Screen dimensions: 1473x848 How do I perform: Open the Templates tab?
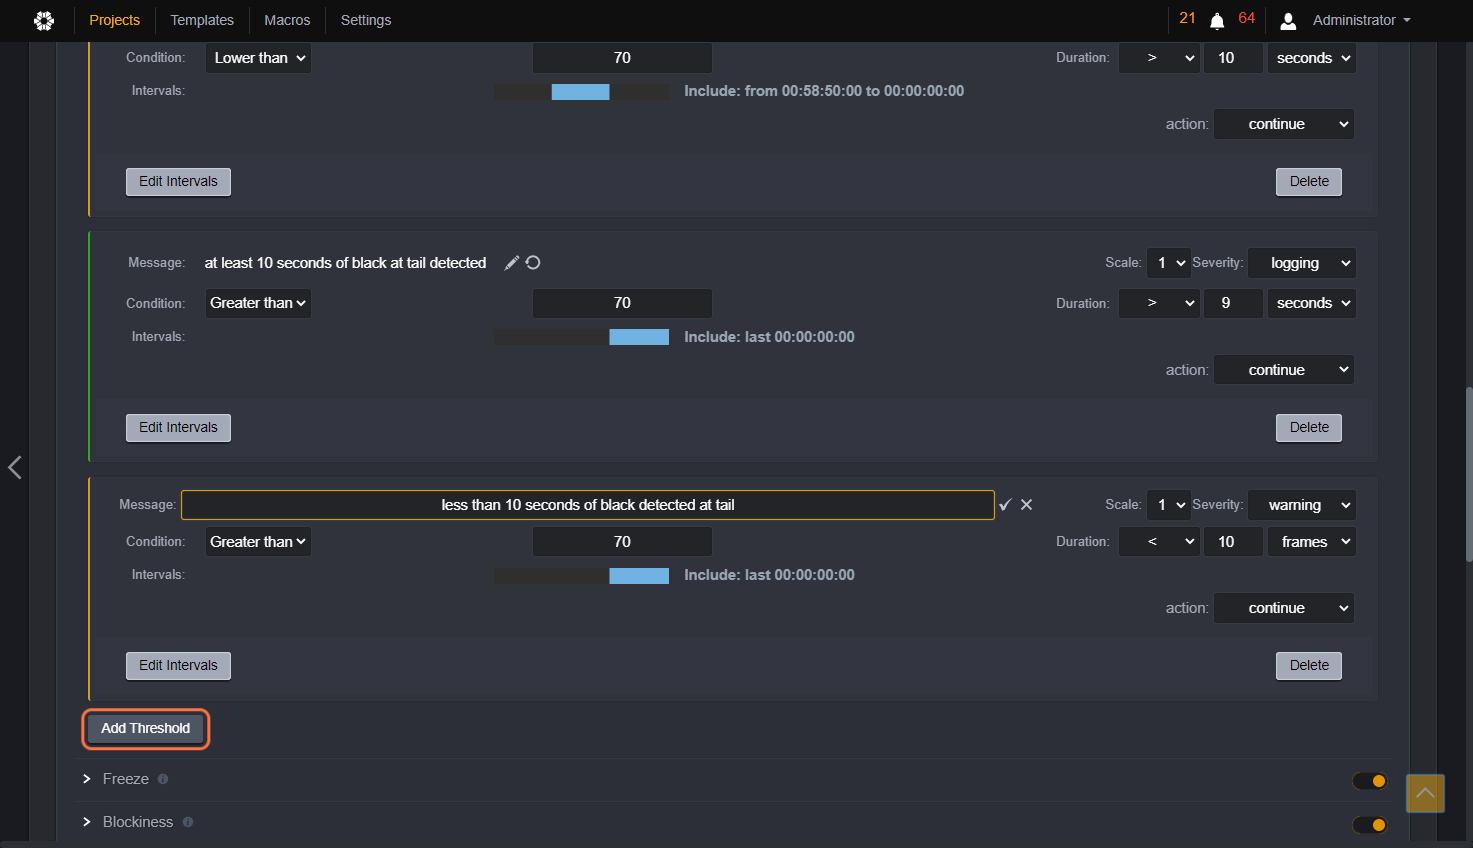click(x=202, y=20)
